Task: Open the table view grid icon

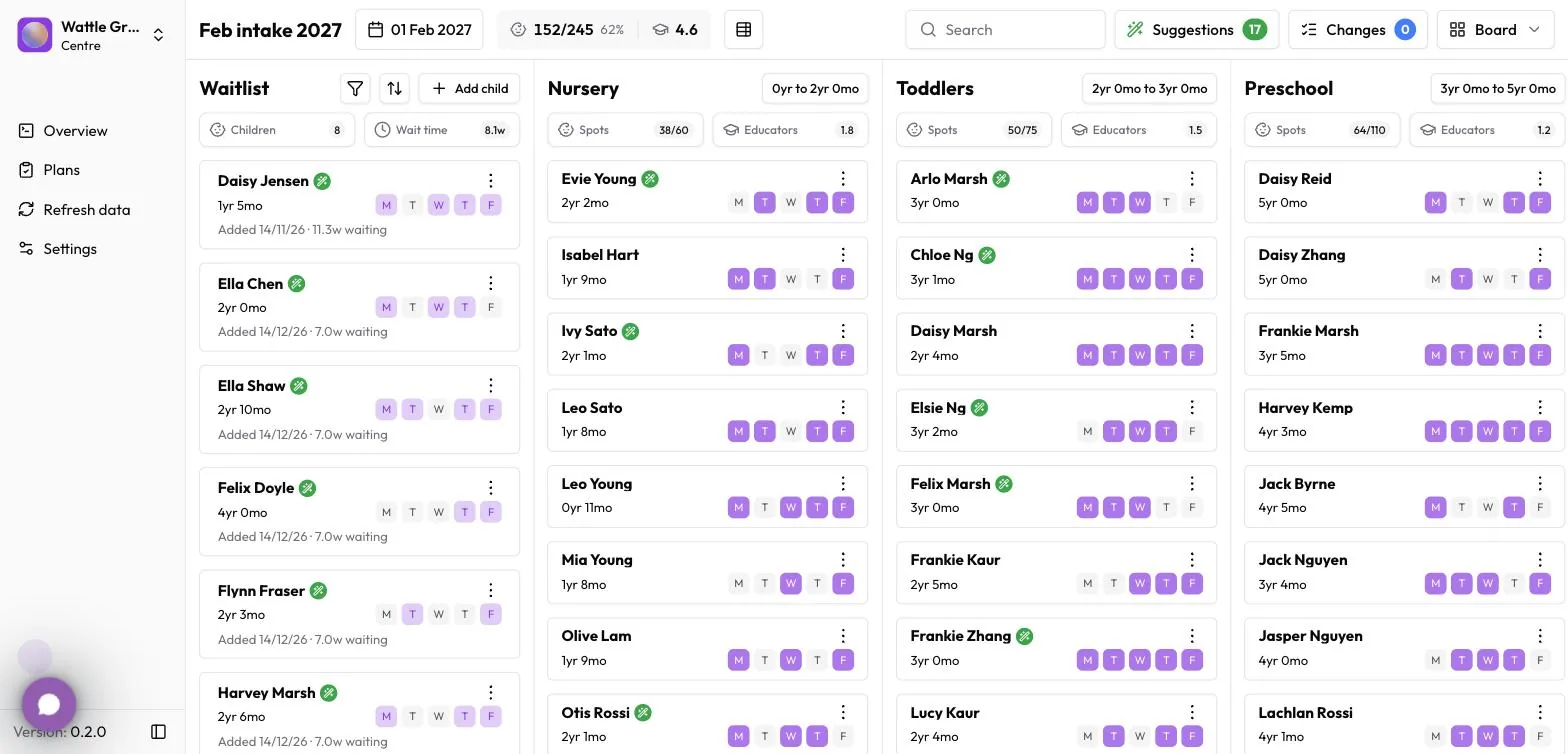Action: tap(744, 30)
